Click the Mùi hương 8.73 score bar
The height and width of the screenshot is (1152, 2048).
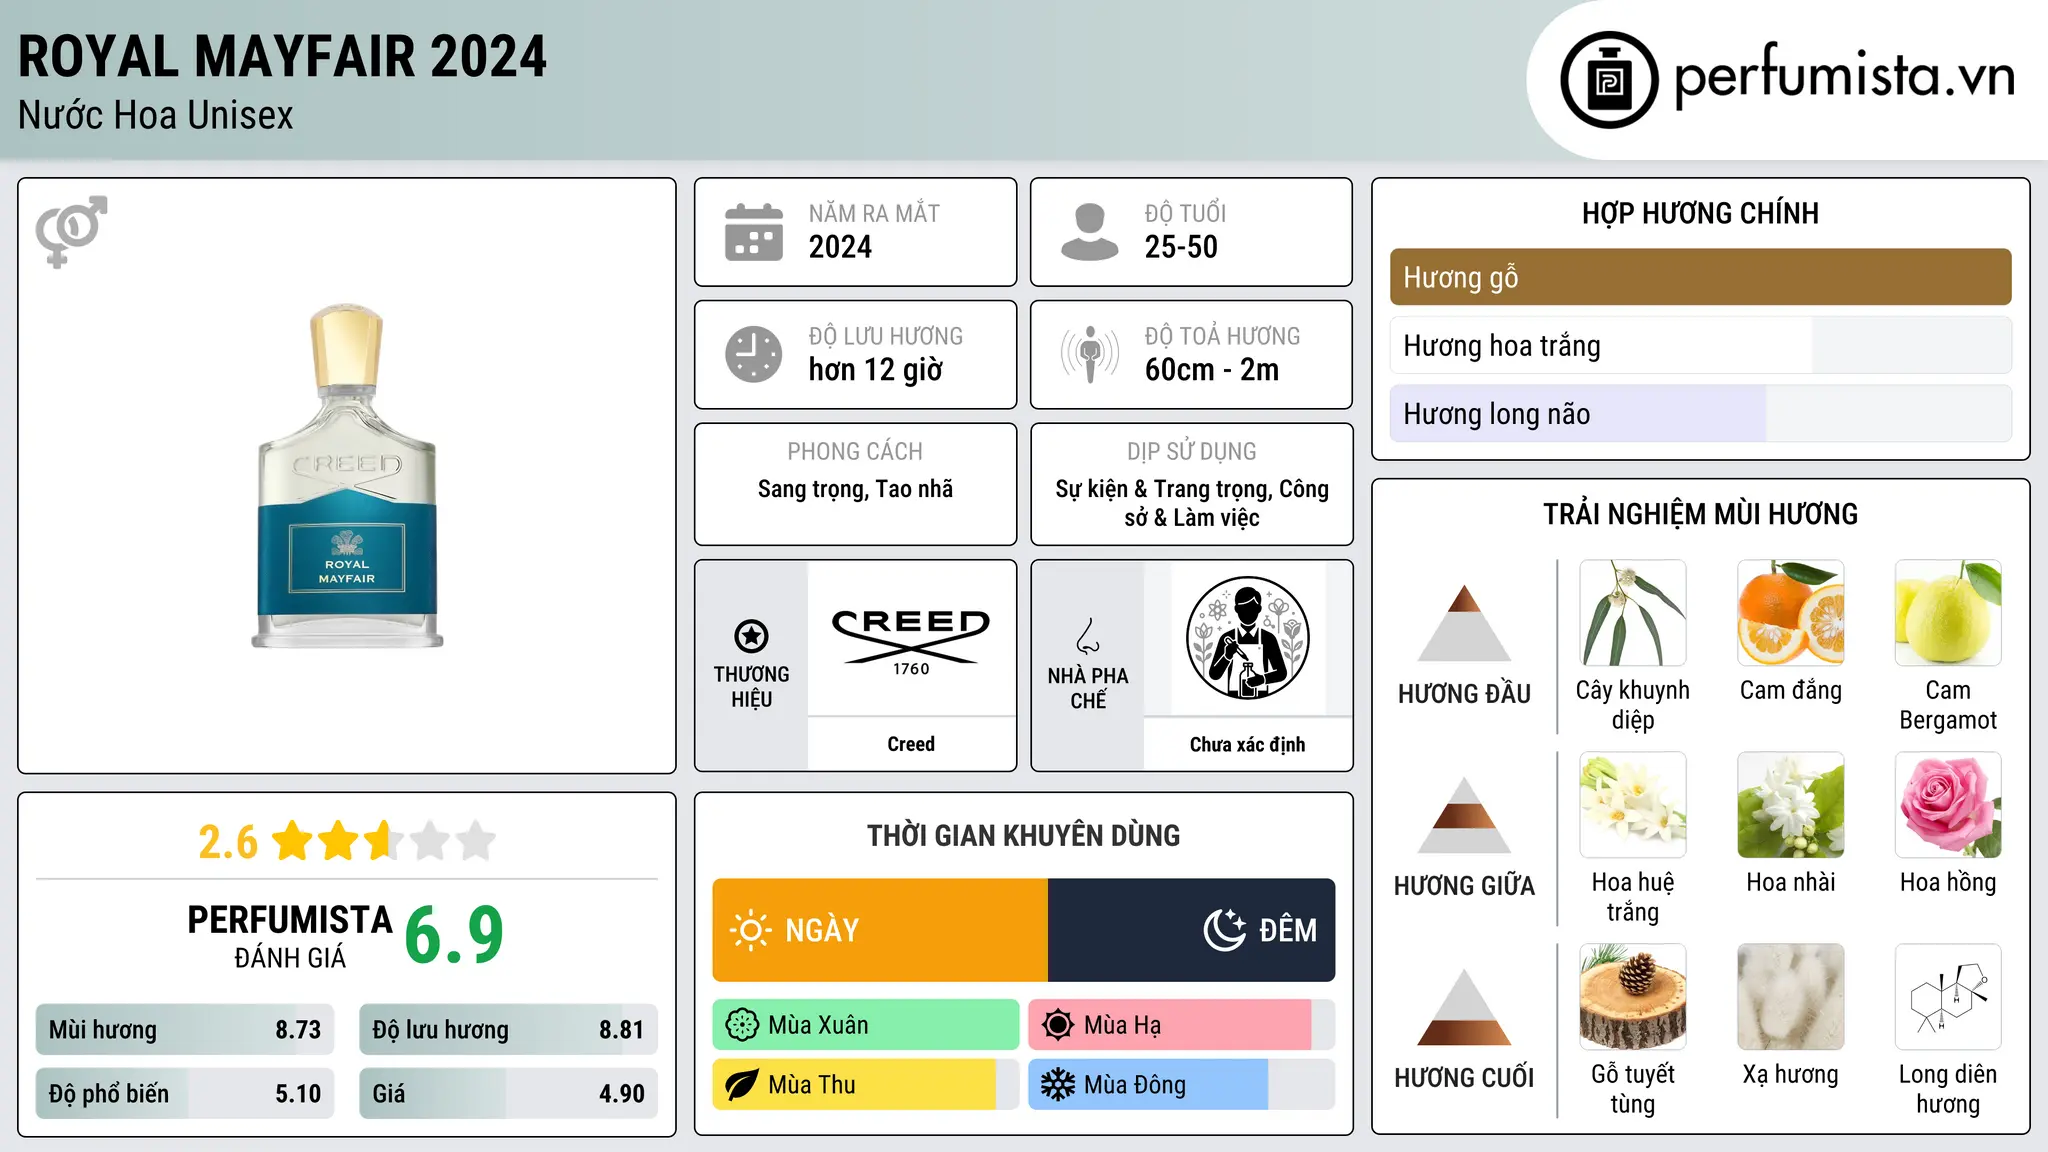coord(185,1030)
